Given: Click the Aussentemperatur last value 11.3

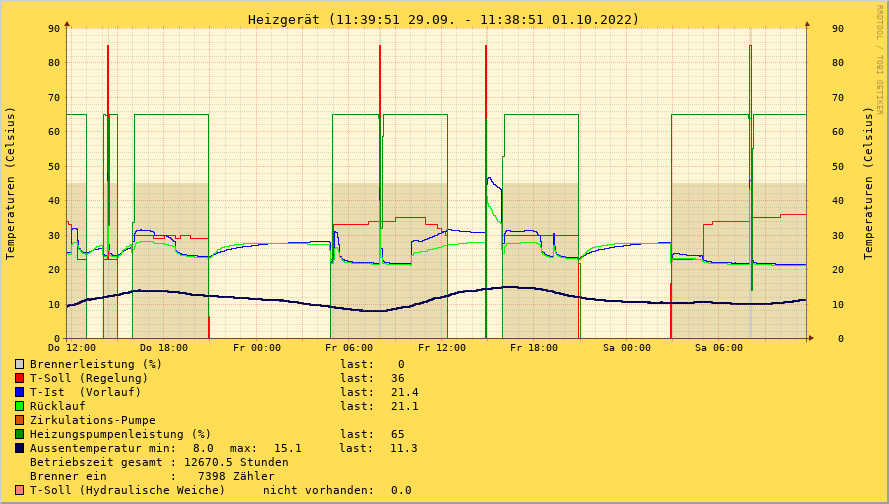Looking at the screenshot, I should (404, 448).
